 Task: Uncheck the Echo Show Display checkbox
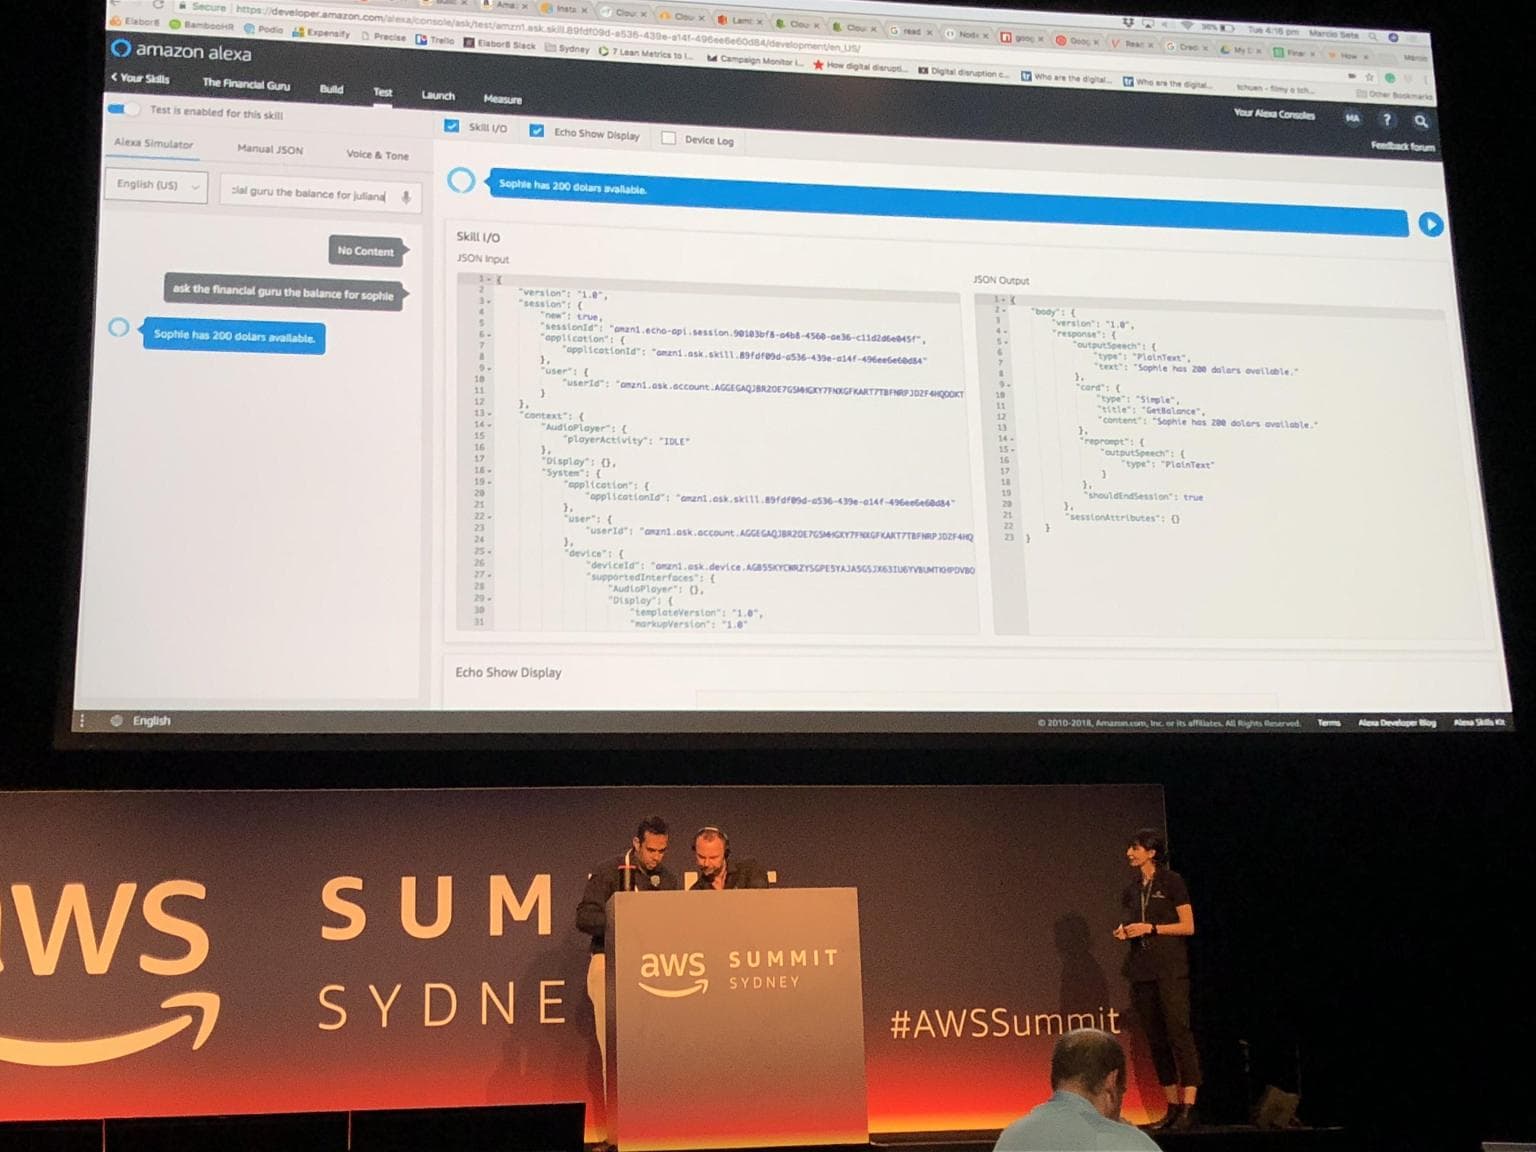[x=537, y=130]
